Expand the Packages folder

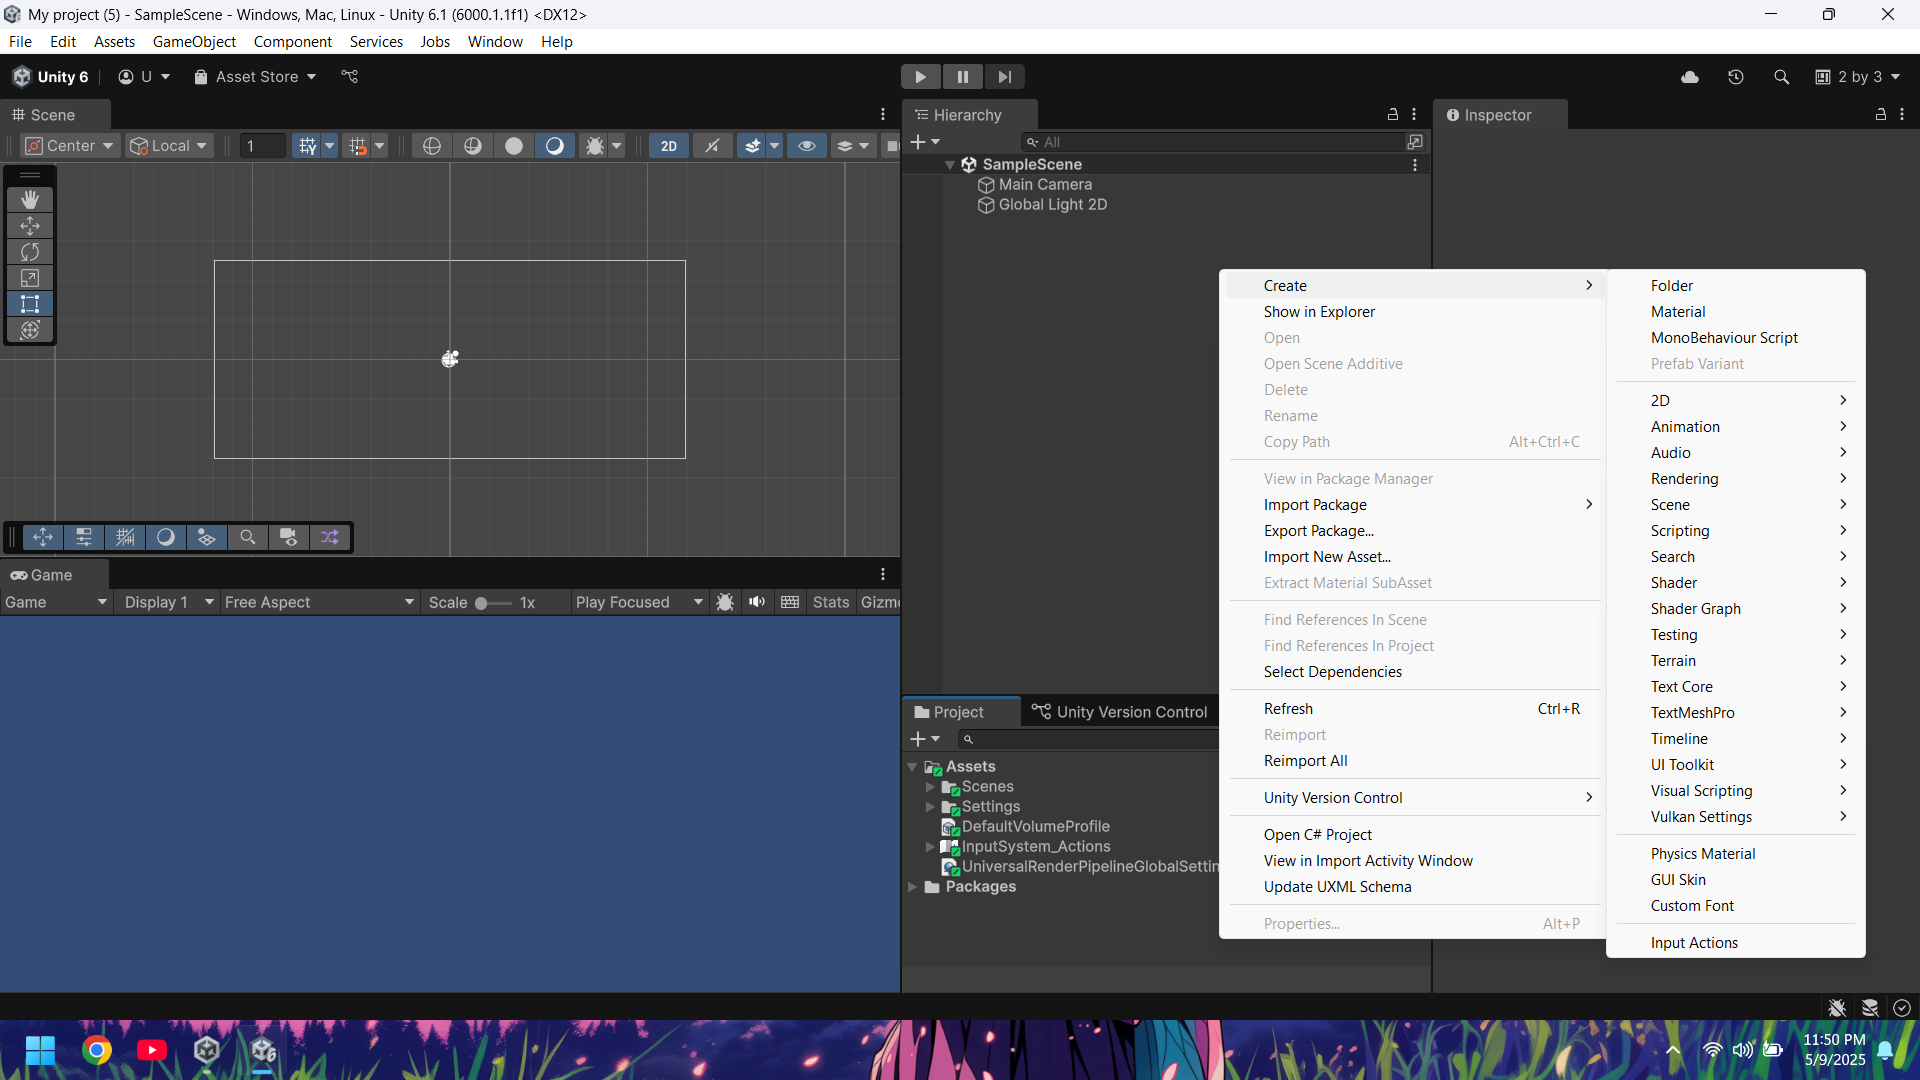point(912,887)
